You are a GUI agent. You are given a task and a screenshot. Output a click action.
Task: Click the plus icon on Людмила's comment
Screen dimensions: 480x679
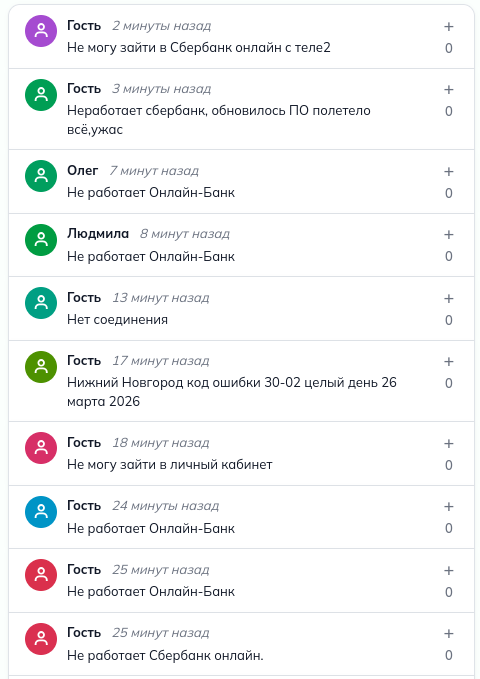(449, 235)
